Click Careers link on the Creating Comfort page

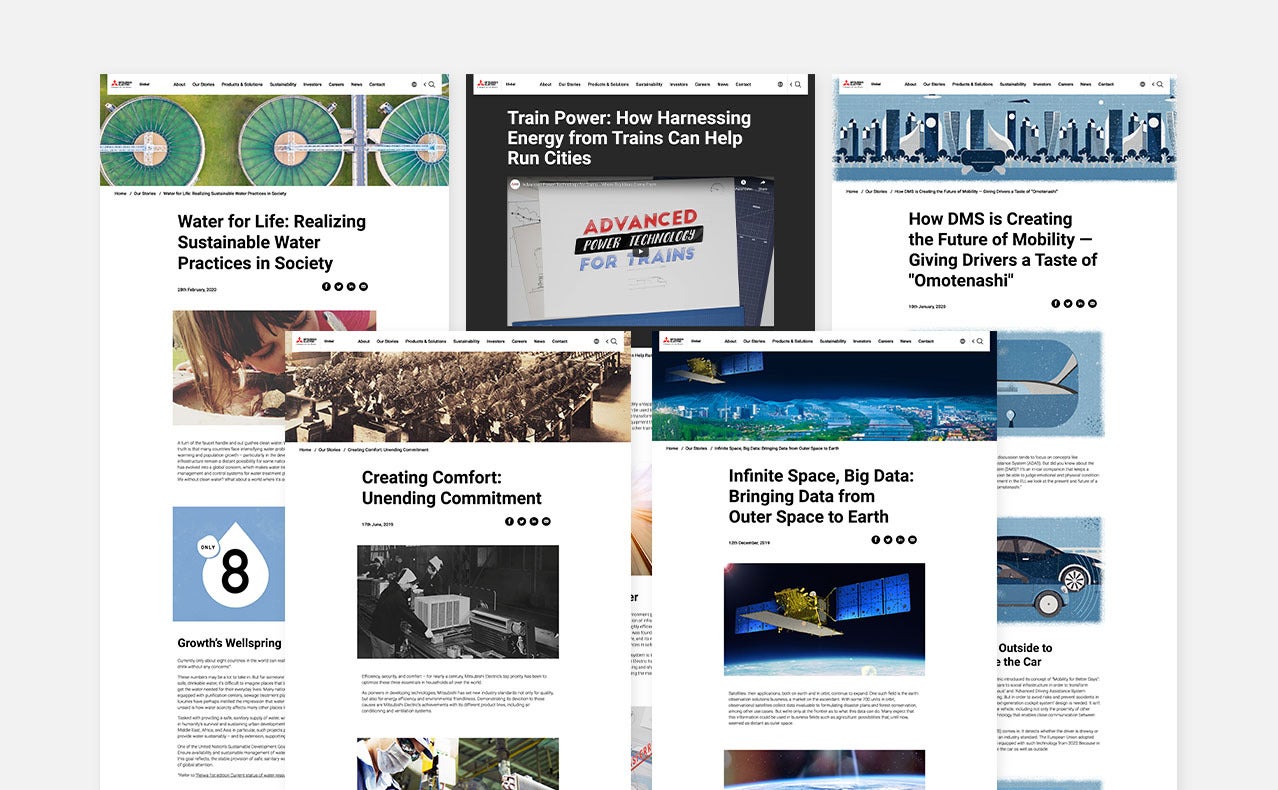pos(519,341)
